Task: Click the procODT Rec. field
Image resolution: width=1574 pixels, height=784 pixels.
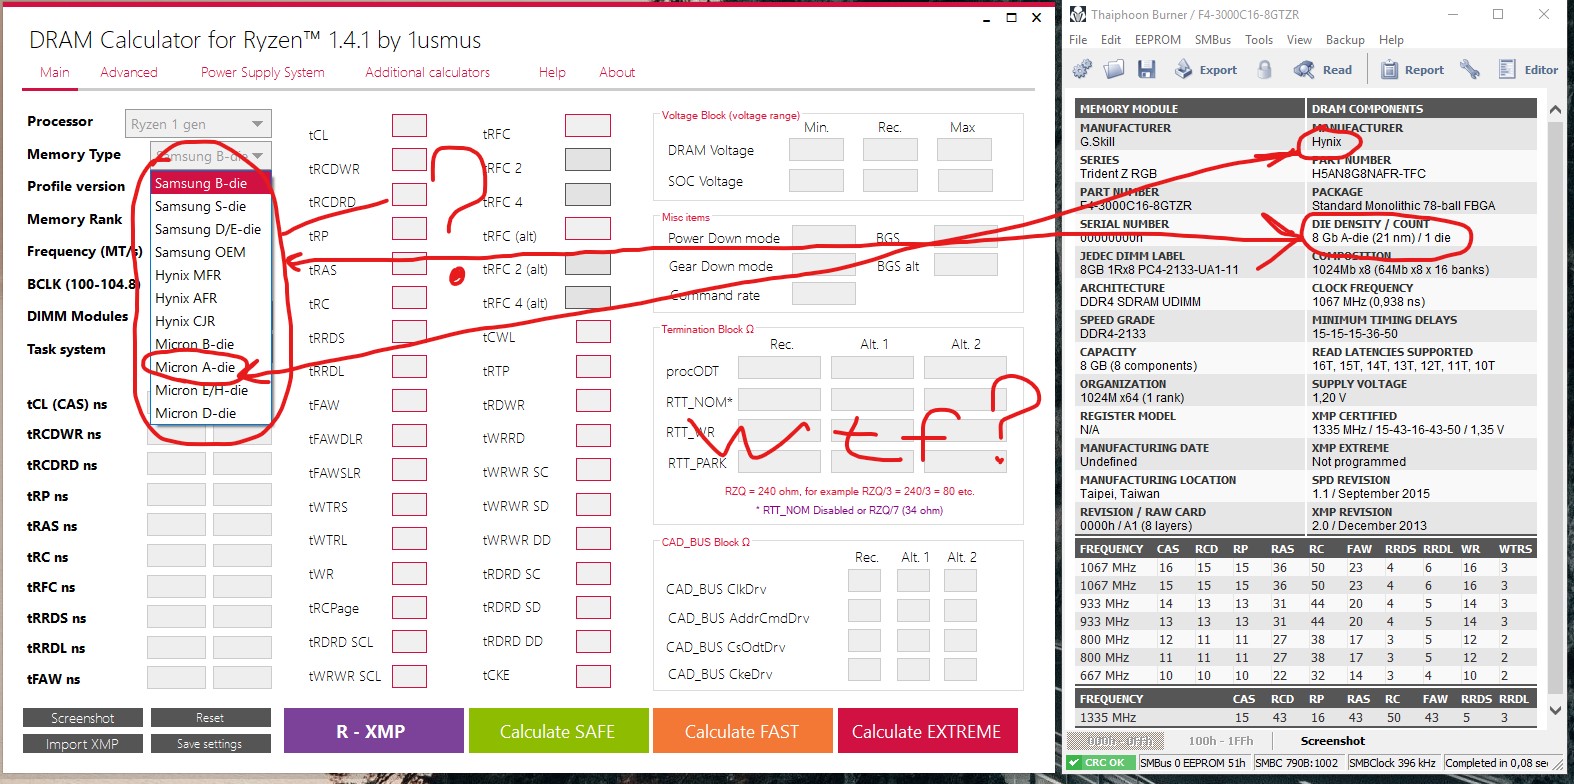Action: click(779, 368)
